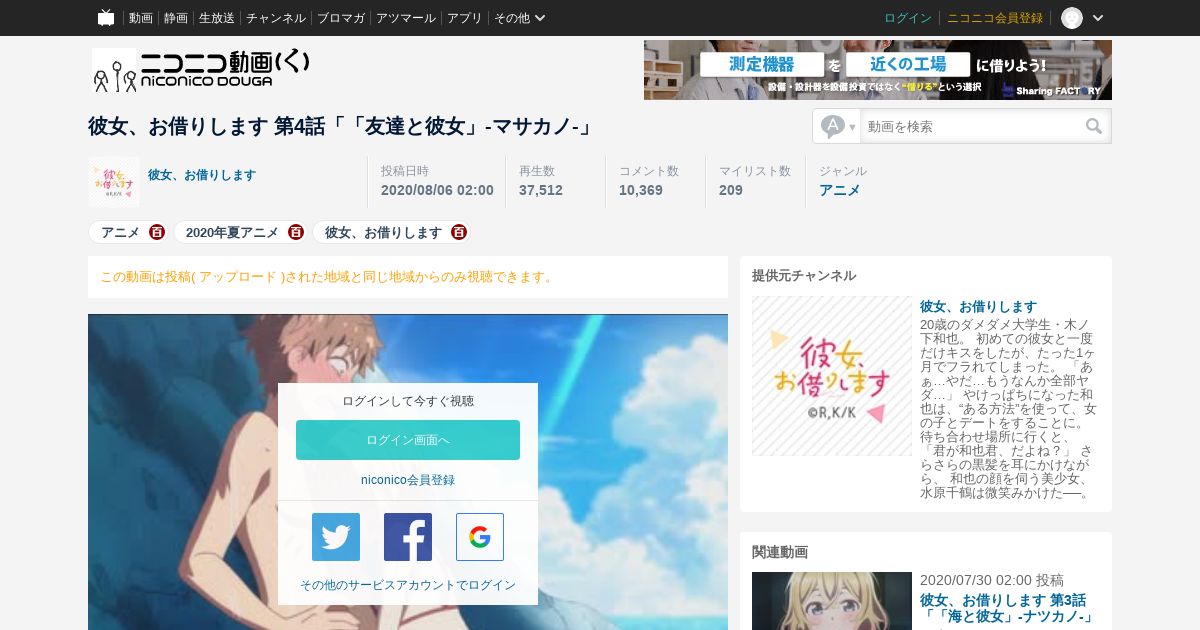Click the ログイン画面へ button
The height and width of the screenshot is (630, 1200).
pyautogui.click(x=408, y=440)
